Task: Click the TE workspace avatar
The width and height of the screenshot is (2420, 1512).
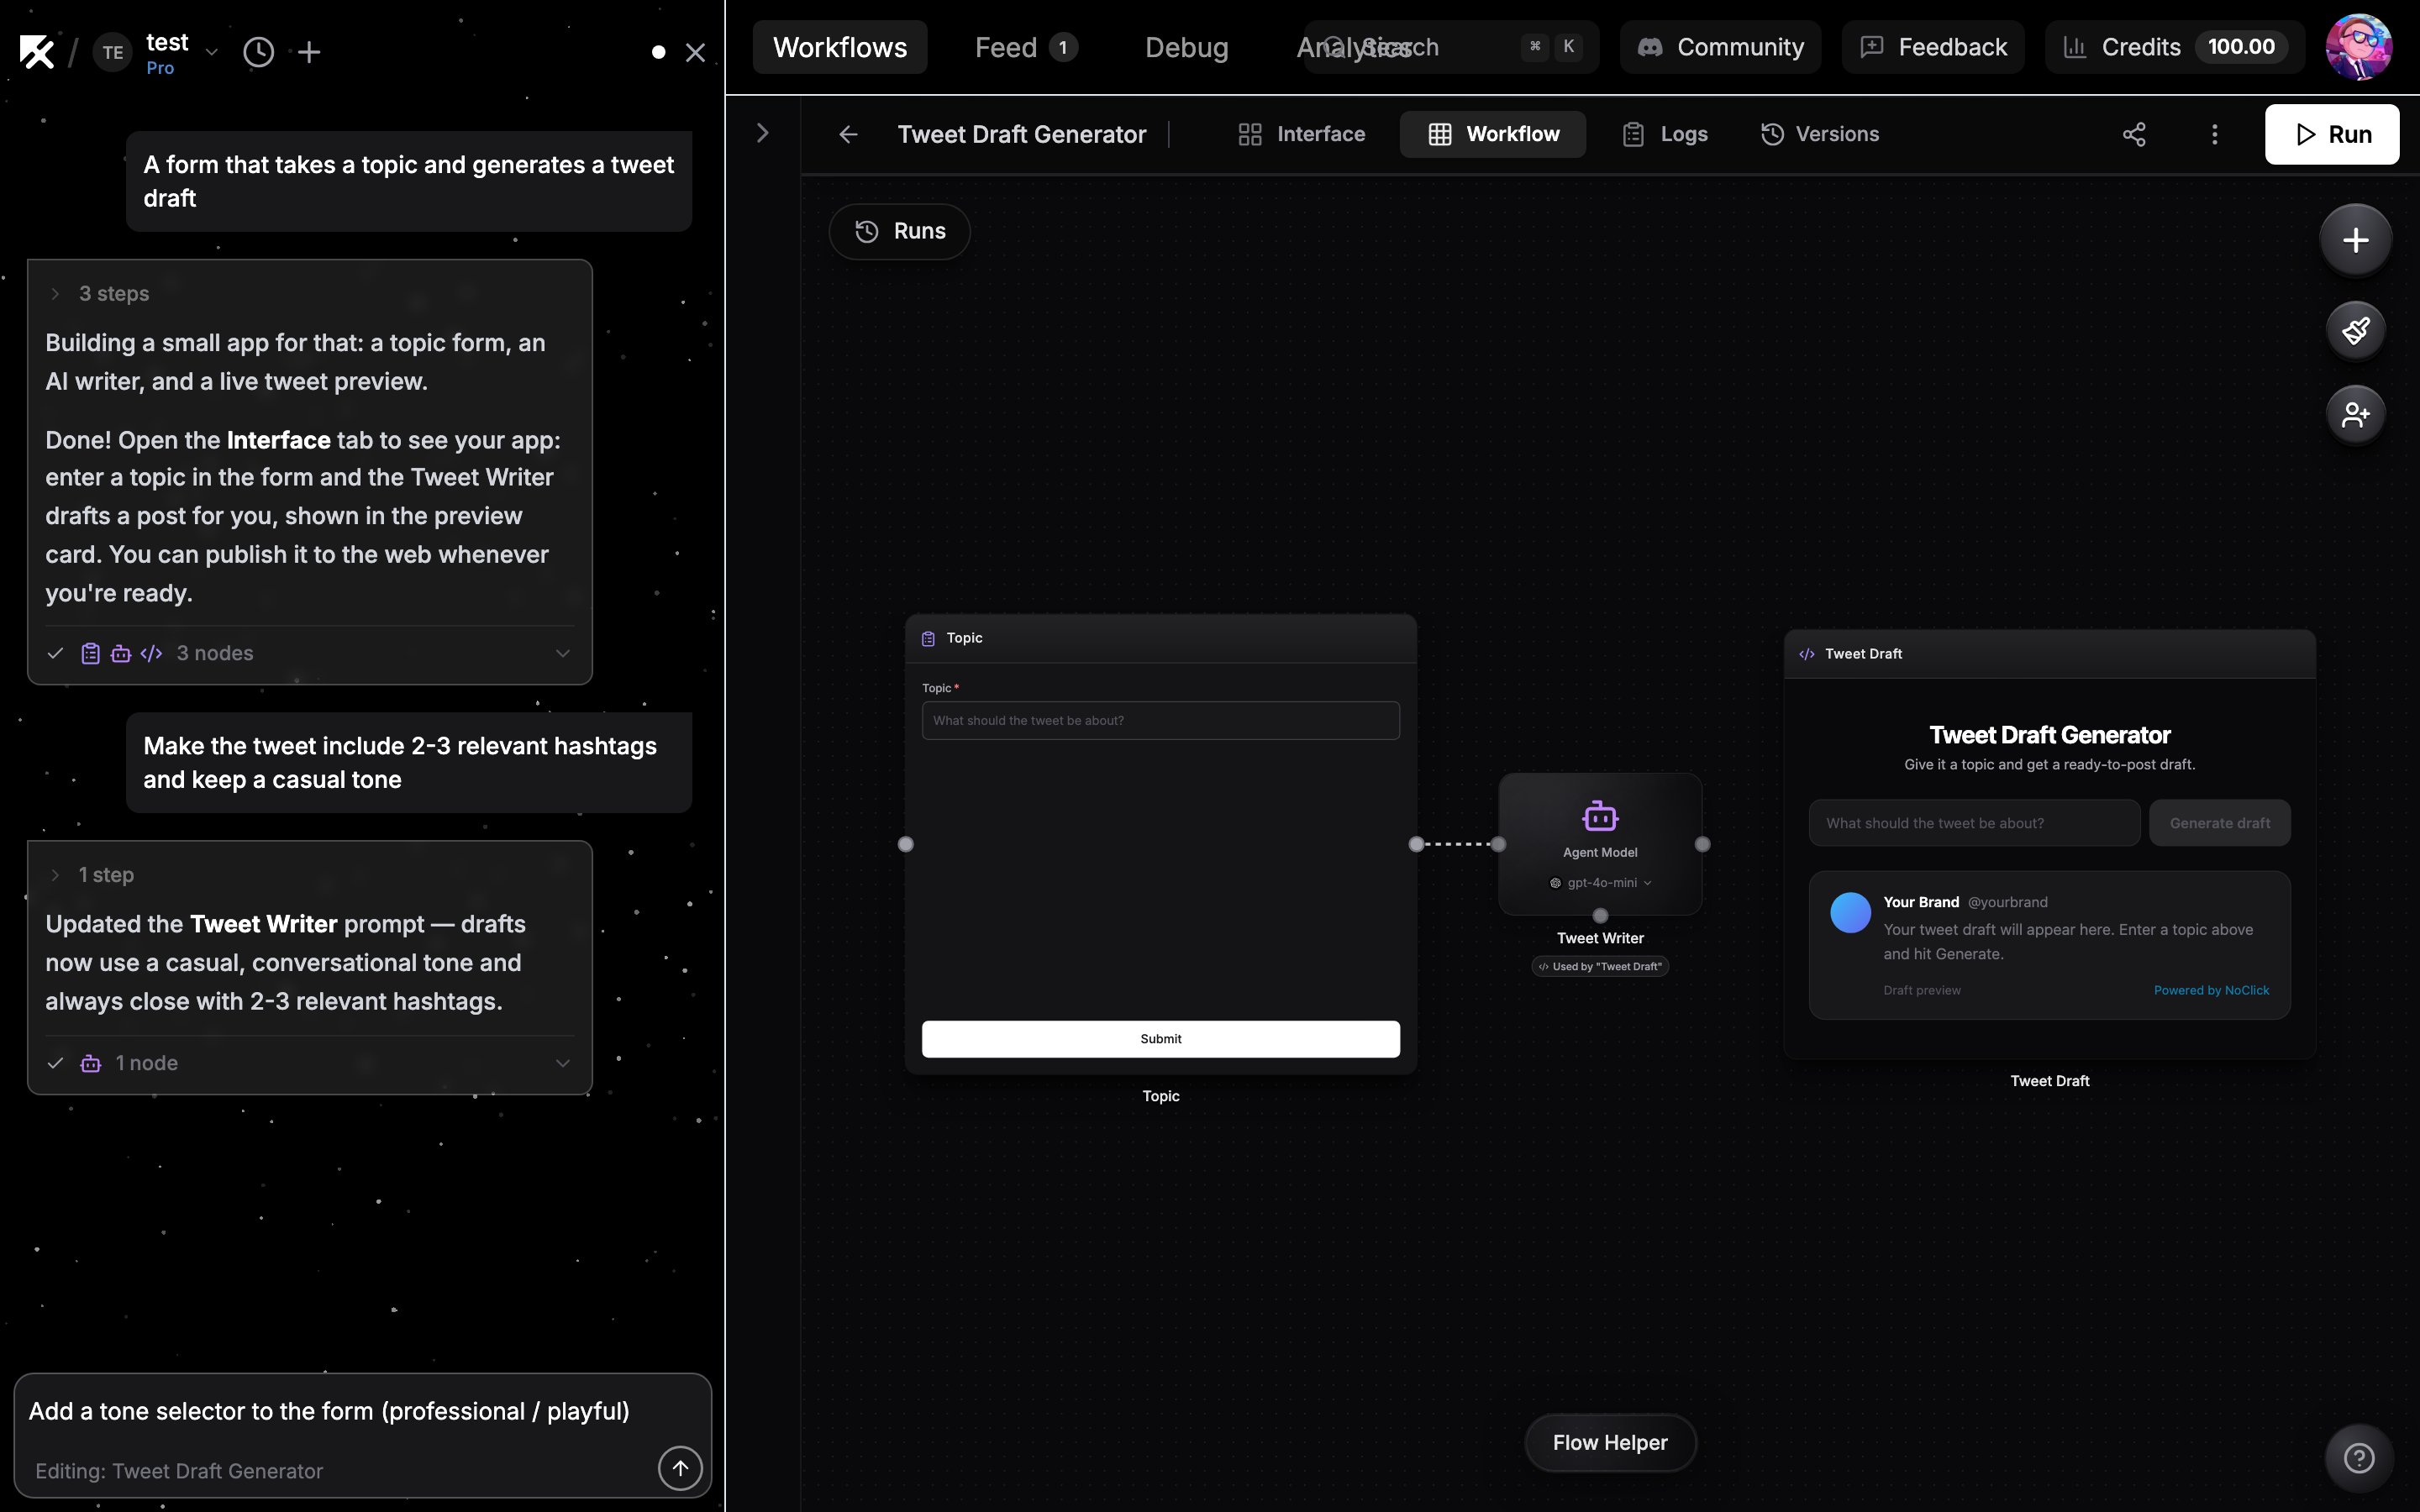Action: tap(113, 52)
